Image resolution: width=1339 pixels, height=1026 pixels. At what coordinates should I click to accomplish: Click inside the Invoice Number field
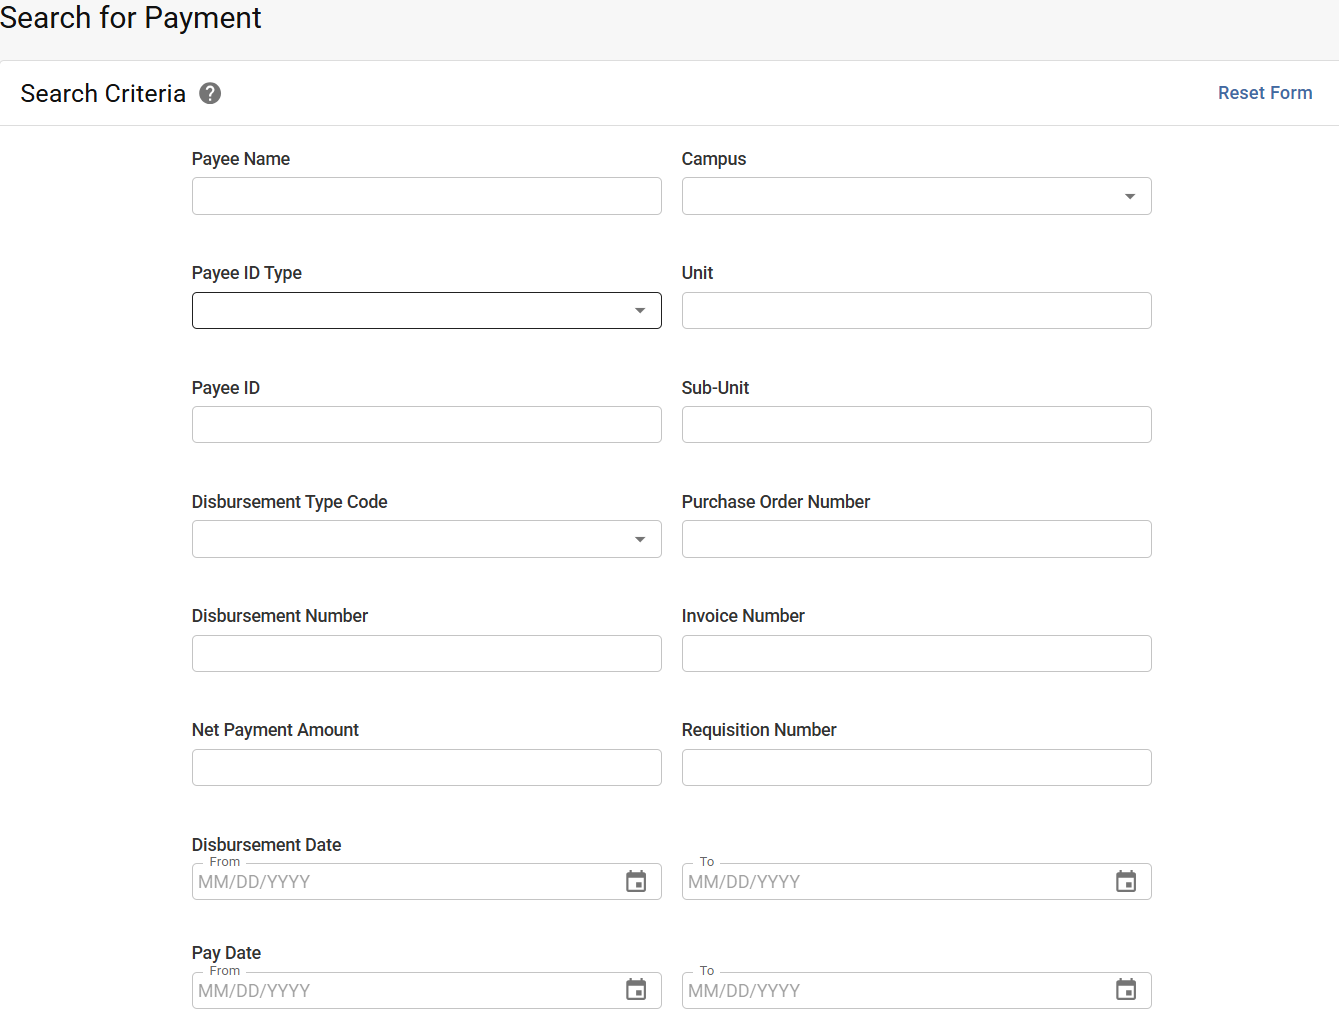click(x=916, y=653)
